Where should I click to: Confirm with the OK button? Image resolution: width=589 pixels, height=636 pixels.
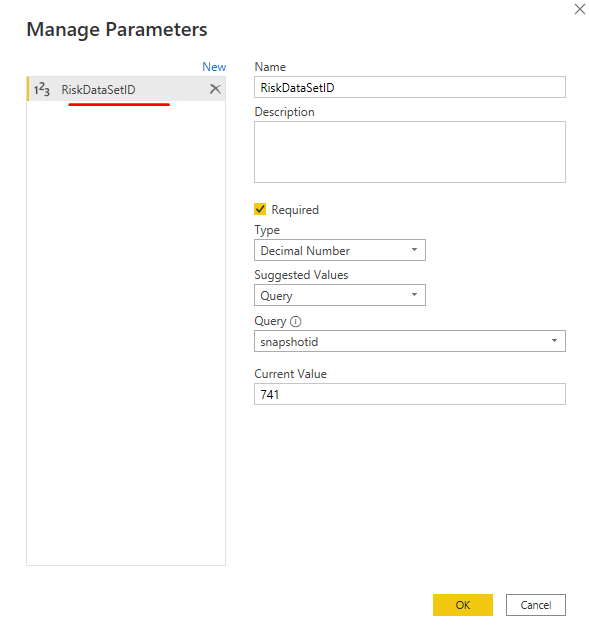tap(462, 605)
